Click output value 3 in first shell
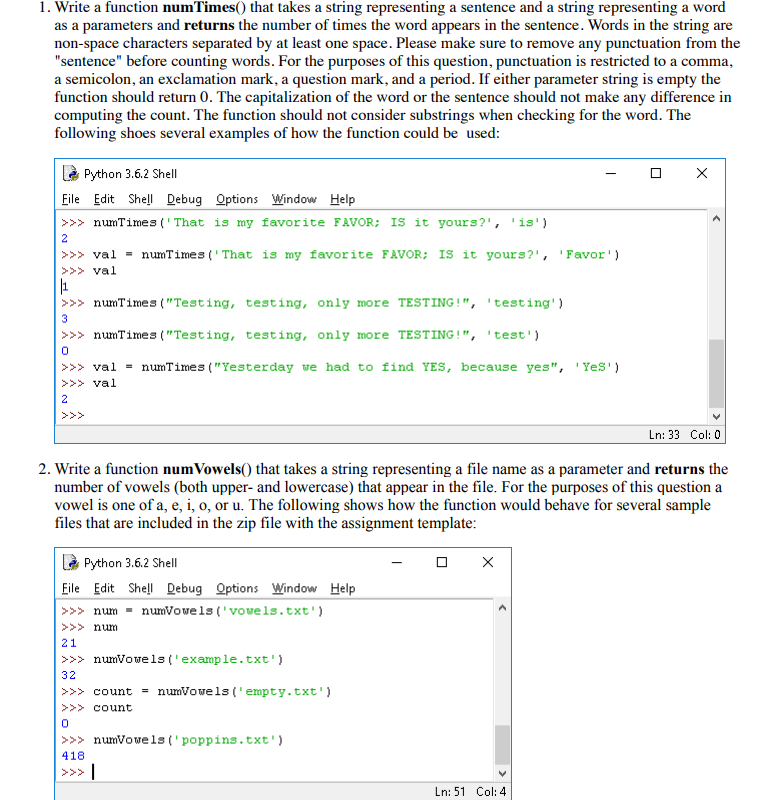 (64, 319)
